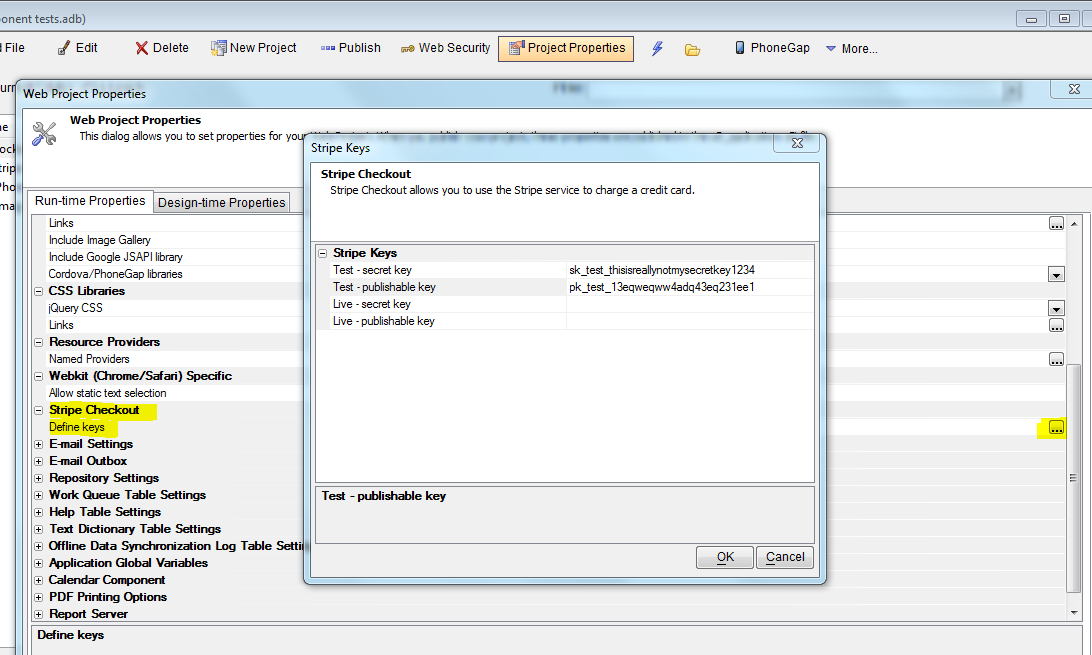Switch to the Run-time Properties tab

91,200
